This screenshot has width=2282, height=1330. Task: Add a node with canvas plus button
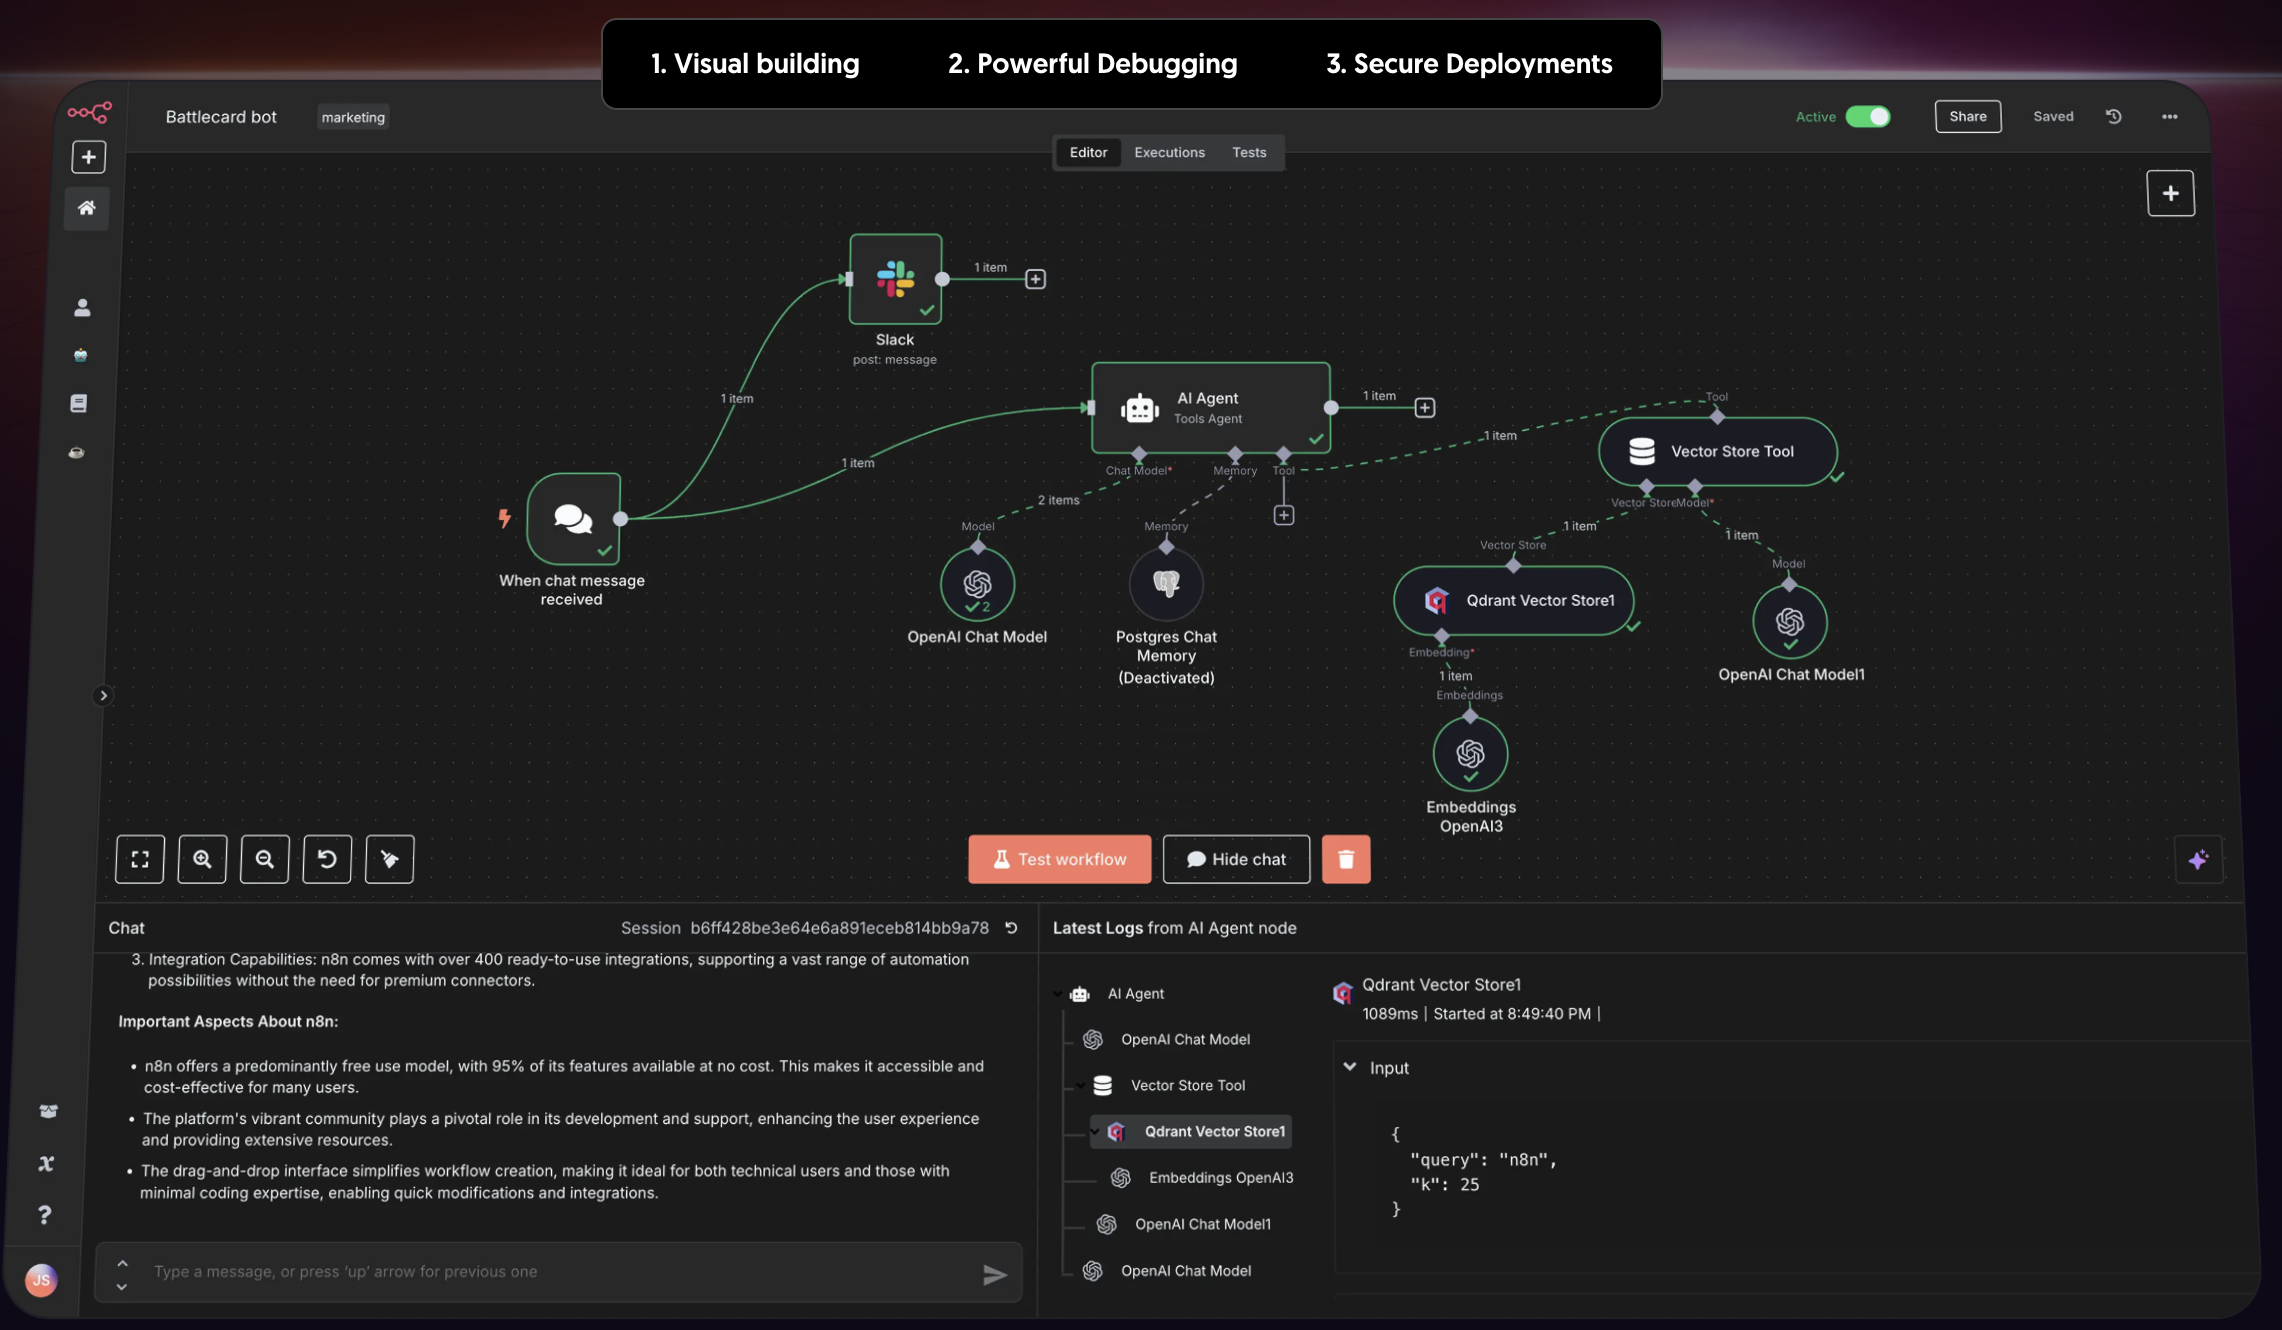pyautogui.click(x=2171, y=193)
